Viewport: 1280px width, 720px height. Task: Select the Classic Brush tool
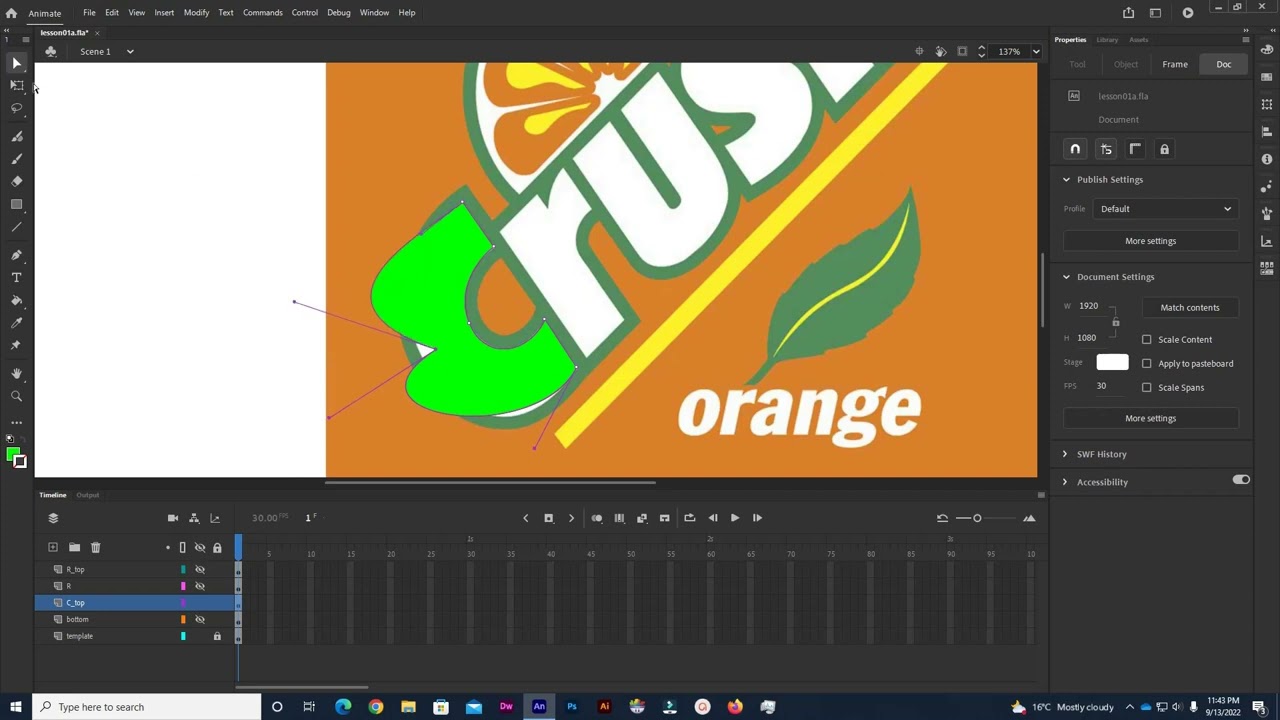point(16,159)
